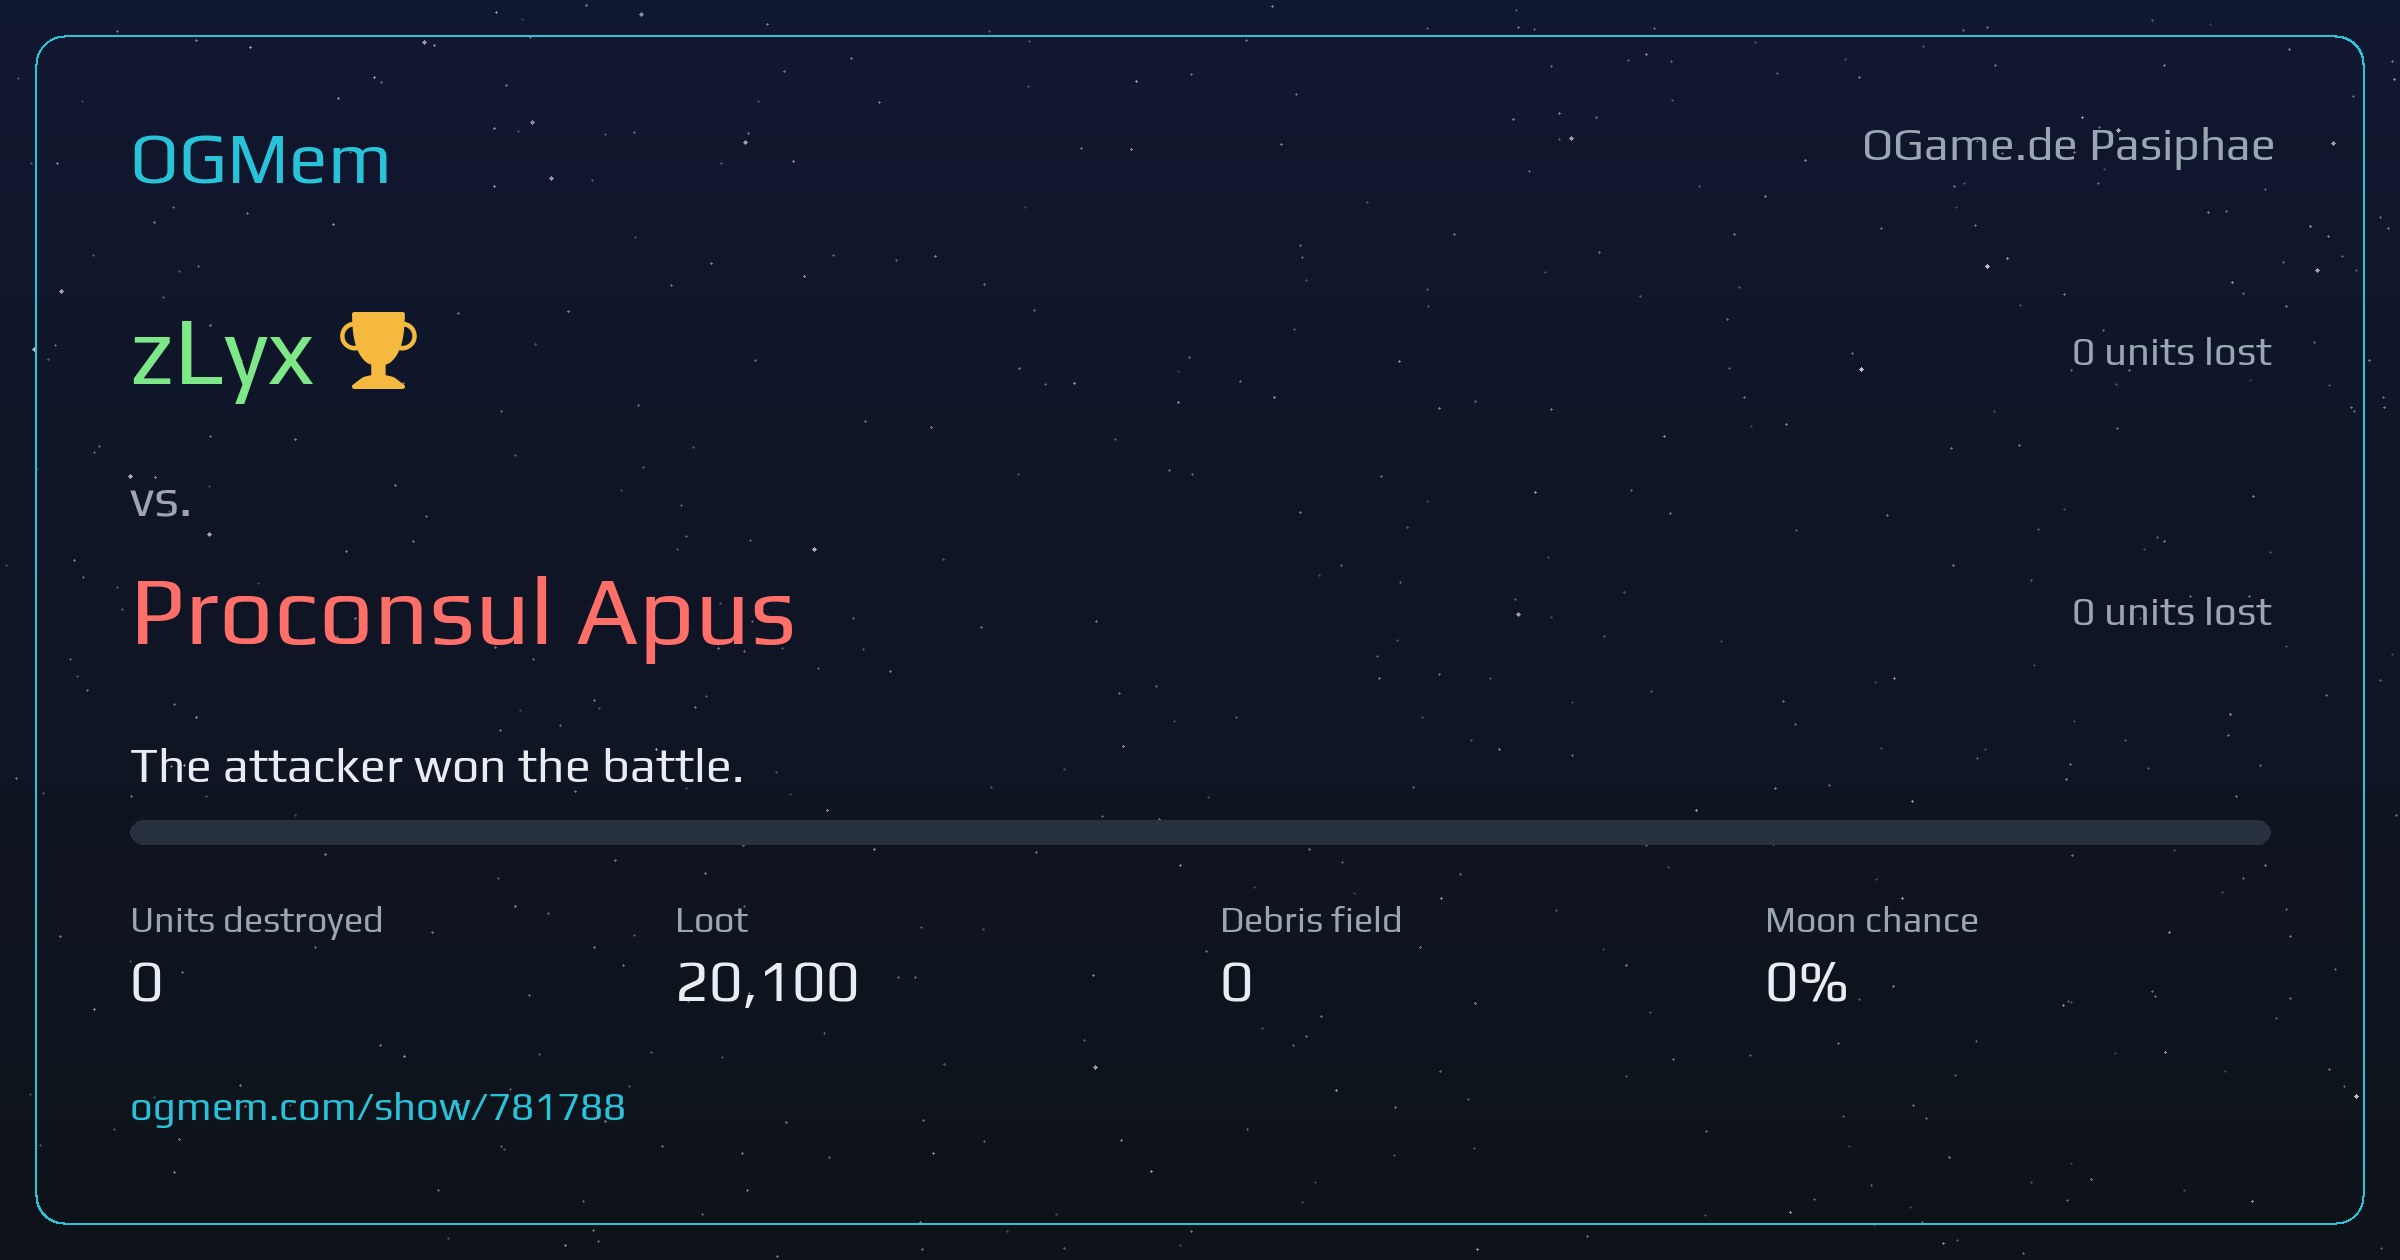Click Proconsul Apus's 0 units lost text
The width and height of the screenshot is (2400, 1260).
pyautogui.click(x=2172, y=612)
